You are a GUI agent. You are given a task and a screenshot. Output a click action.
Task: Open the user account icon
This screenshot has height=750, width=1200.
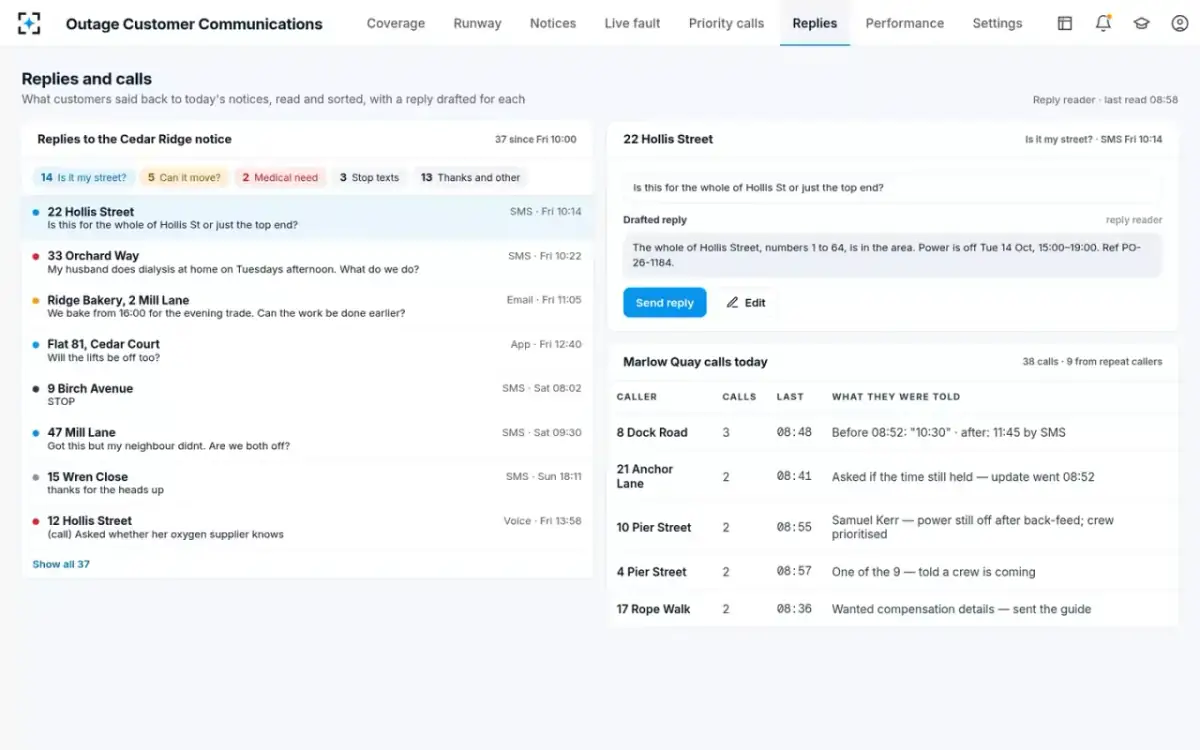coord(1179,23)
